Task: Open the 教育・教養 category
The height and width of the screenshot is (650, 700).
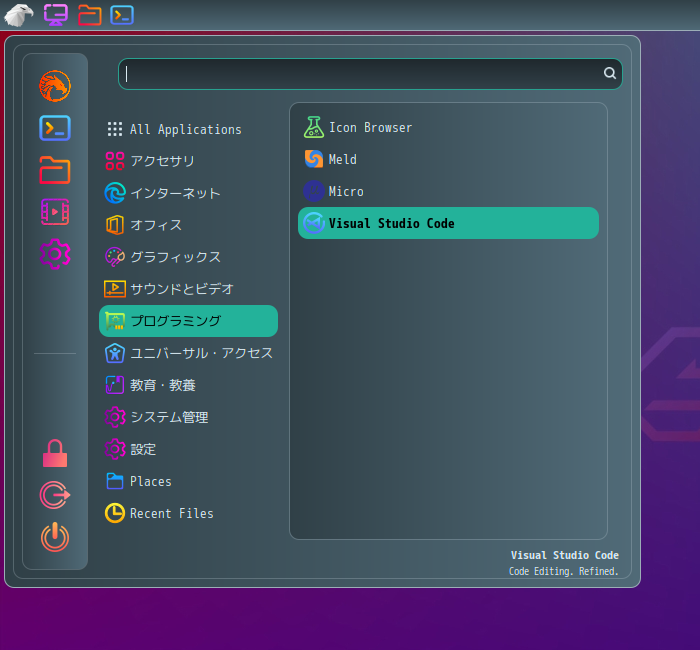Action: pyautogui.click(x=188, y=385)
